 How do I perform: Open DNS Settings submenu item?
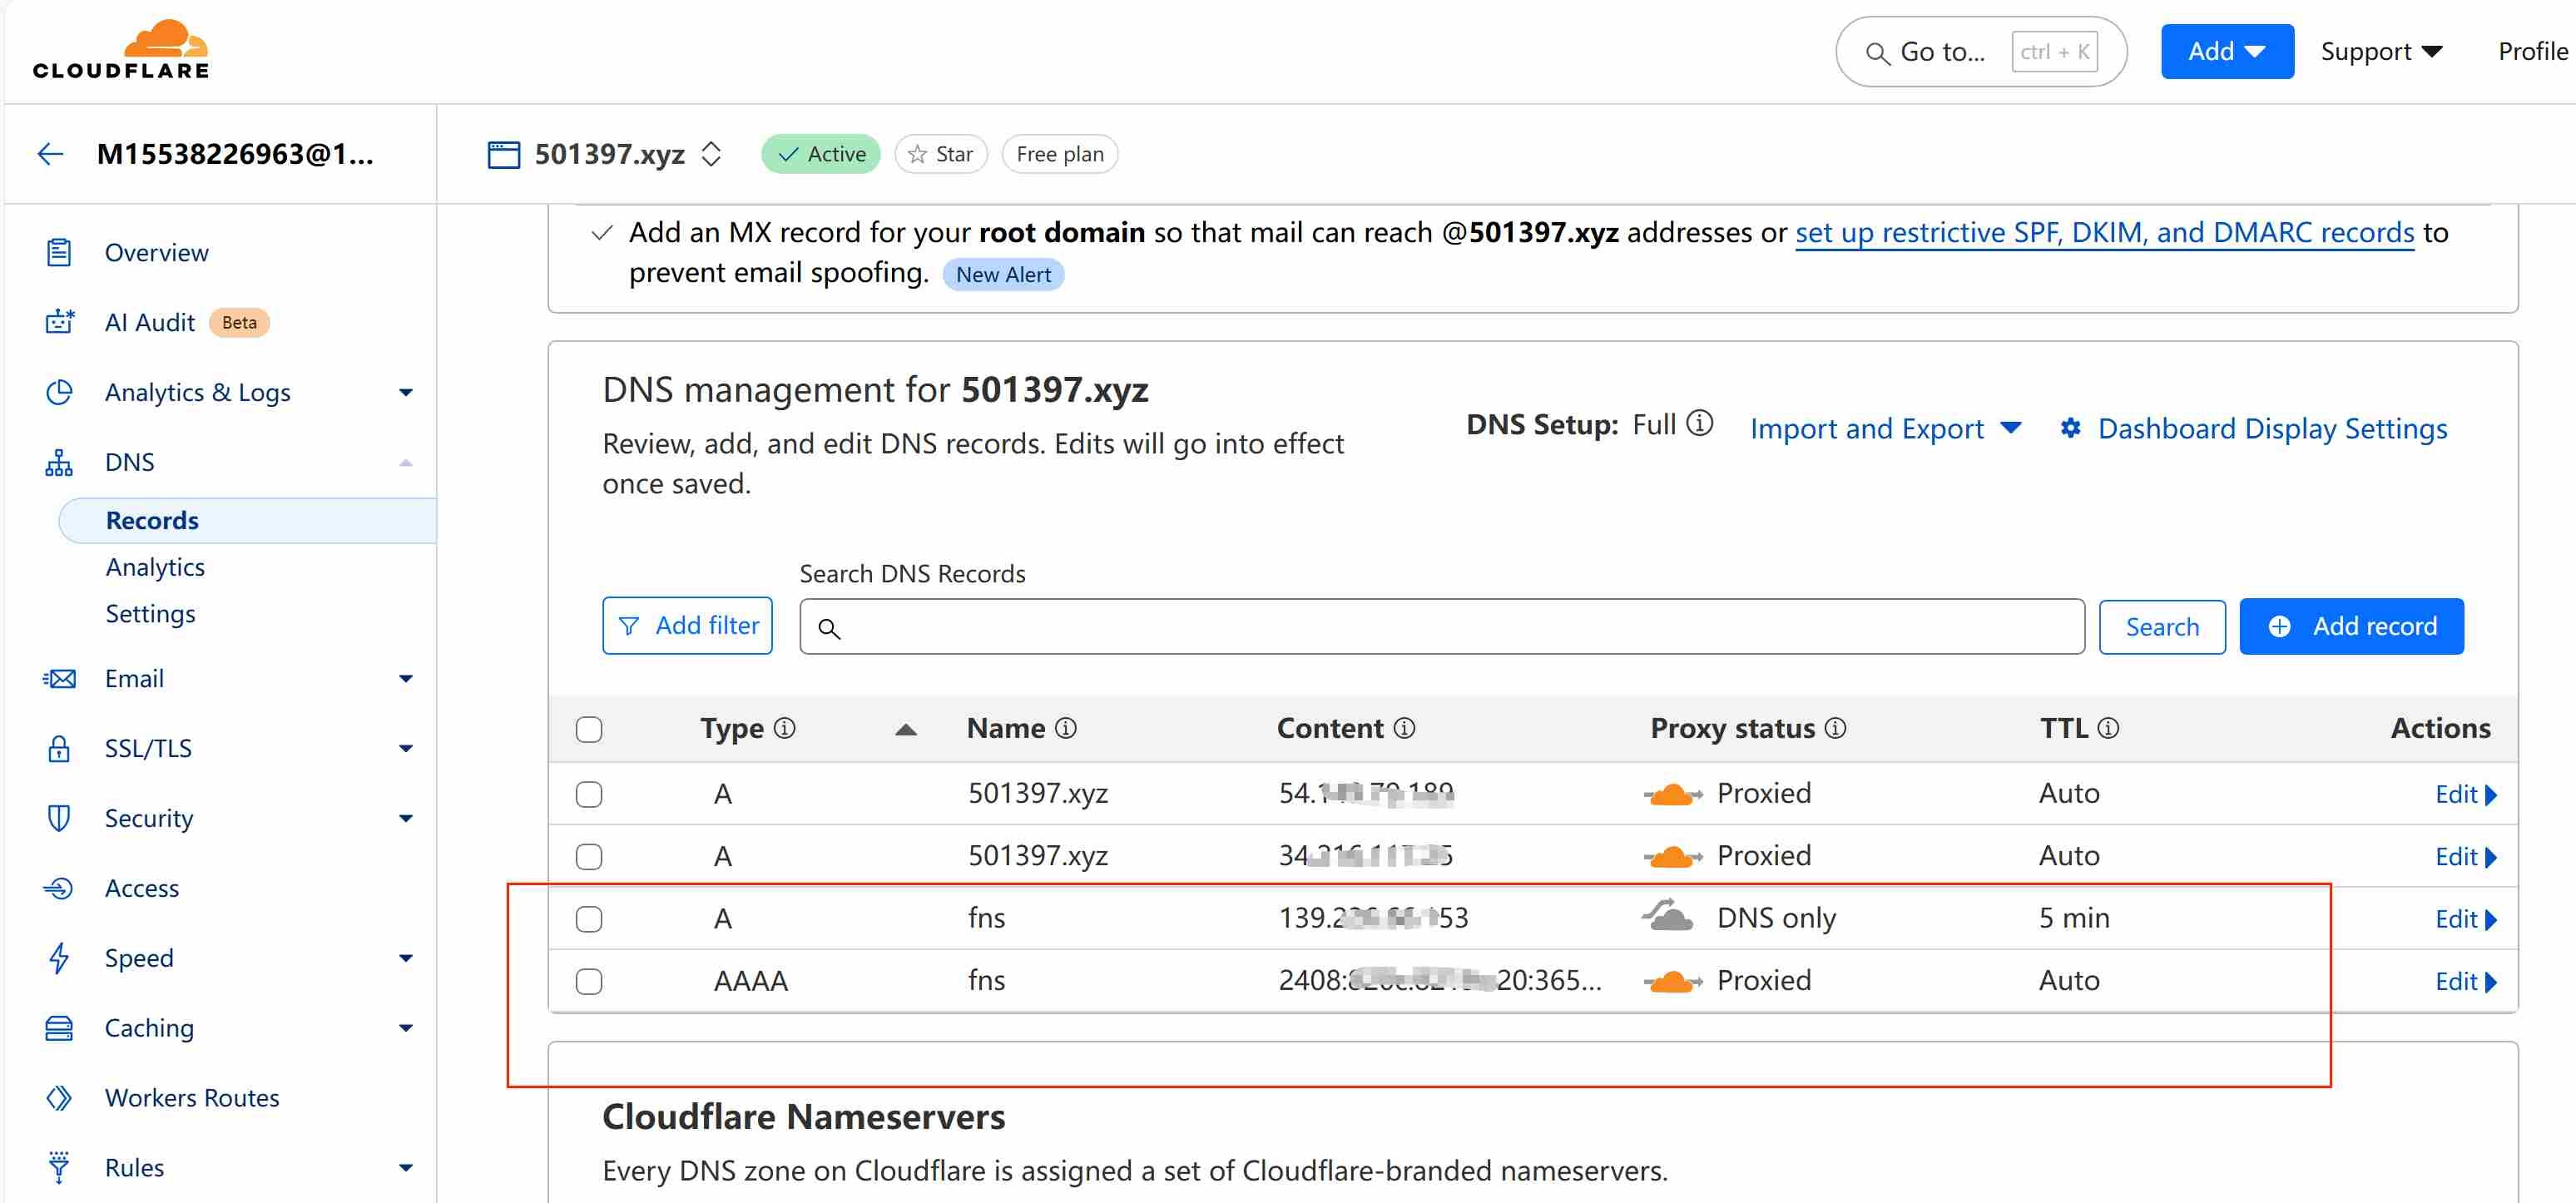click(x=150, y=613)
